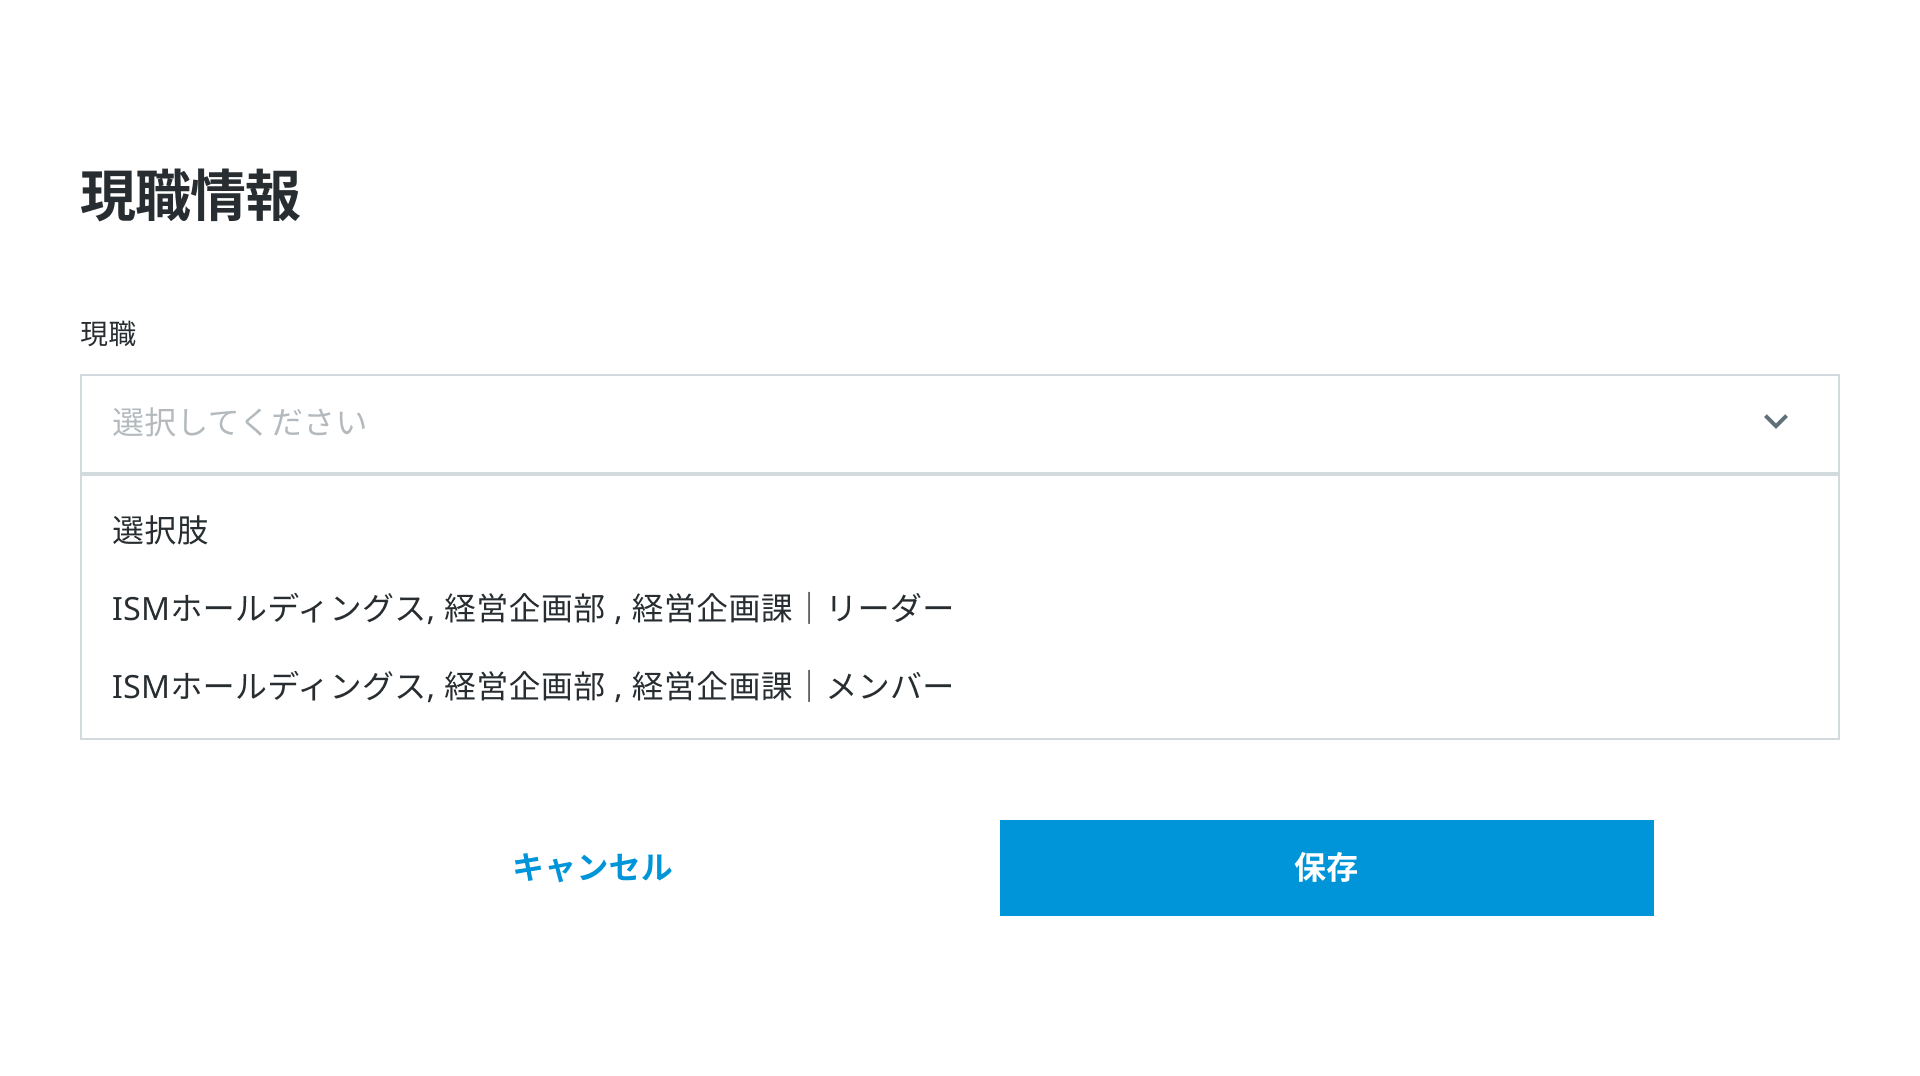Open the 現職 select field
Screen dimensions: 1920x1076
[x=960, y=424]
